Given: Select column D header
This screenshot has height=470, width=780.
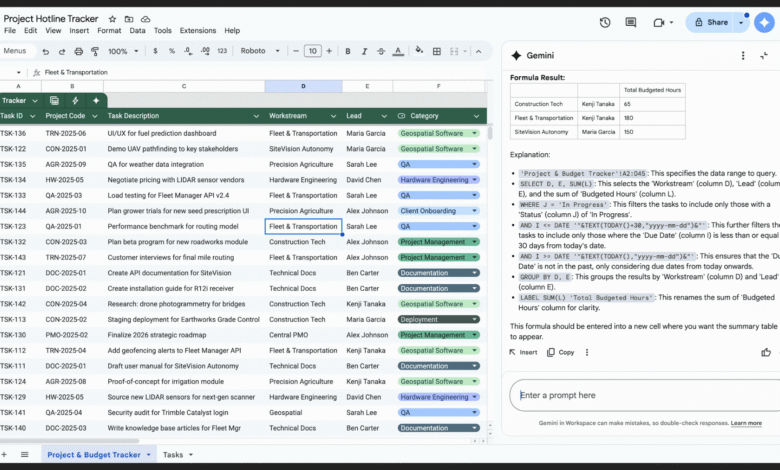Looking at the screenshot, I should [303, 87].
